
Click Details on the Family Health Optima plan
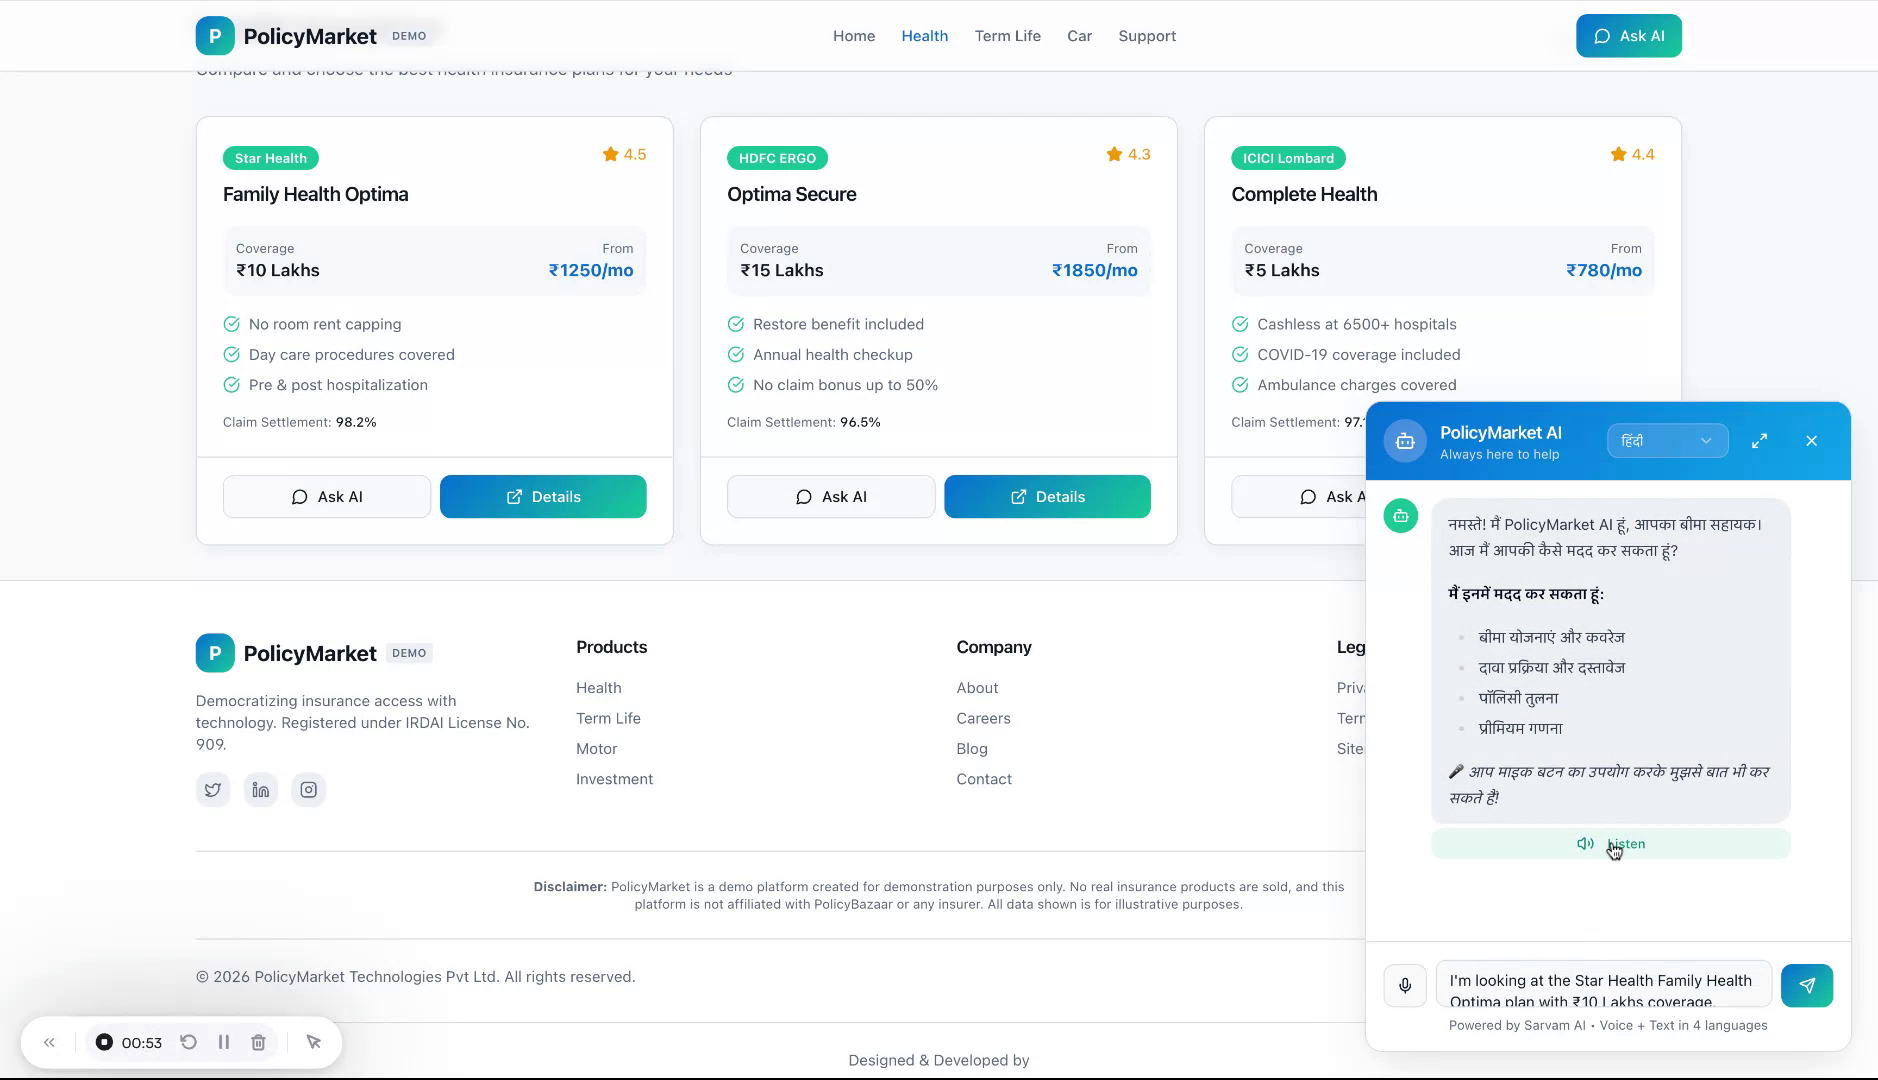542,496
